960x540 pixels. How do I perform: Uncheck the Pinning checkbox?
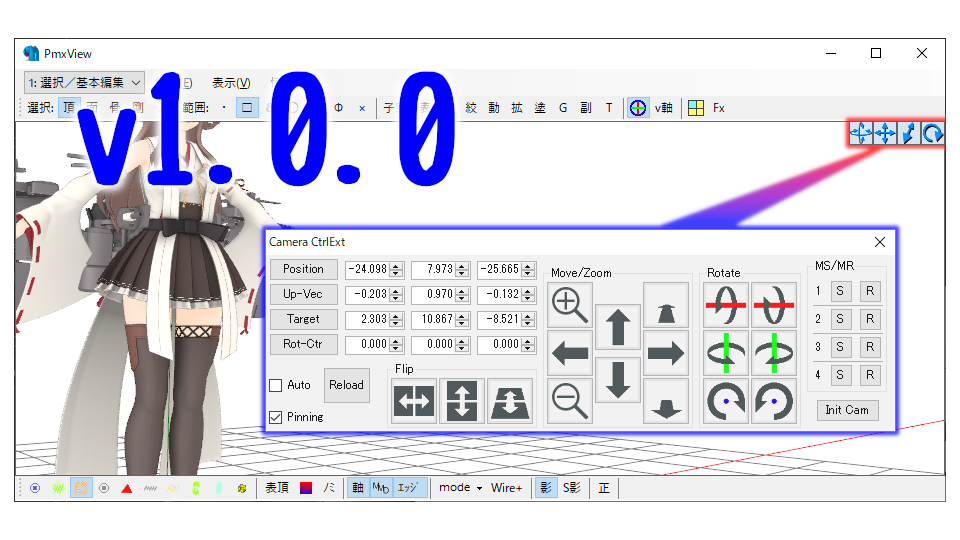click(276, 417)
